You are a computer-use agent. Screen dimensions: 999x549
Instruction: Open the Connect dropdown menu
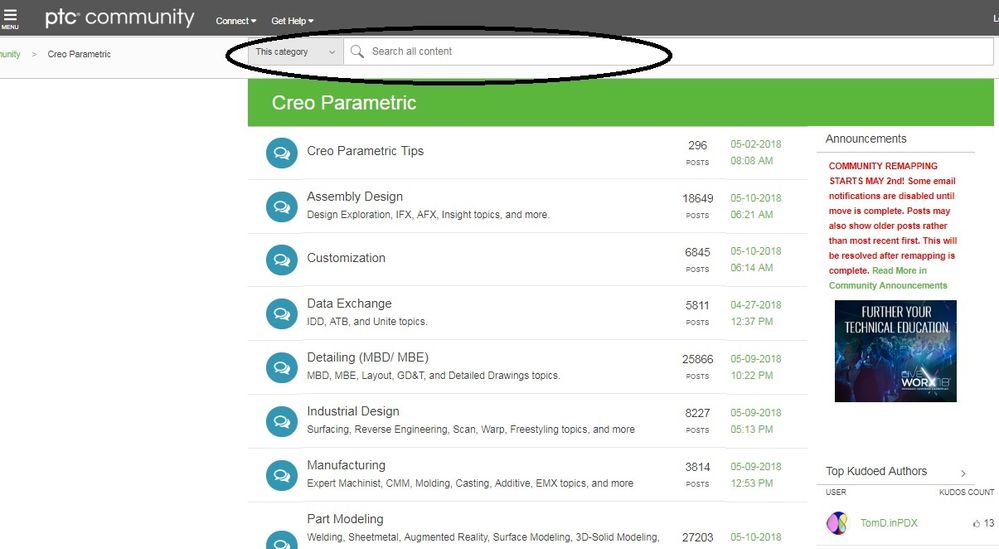(236, 21)
